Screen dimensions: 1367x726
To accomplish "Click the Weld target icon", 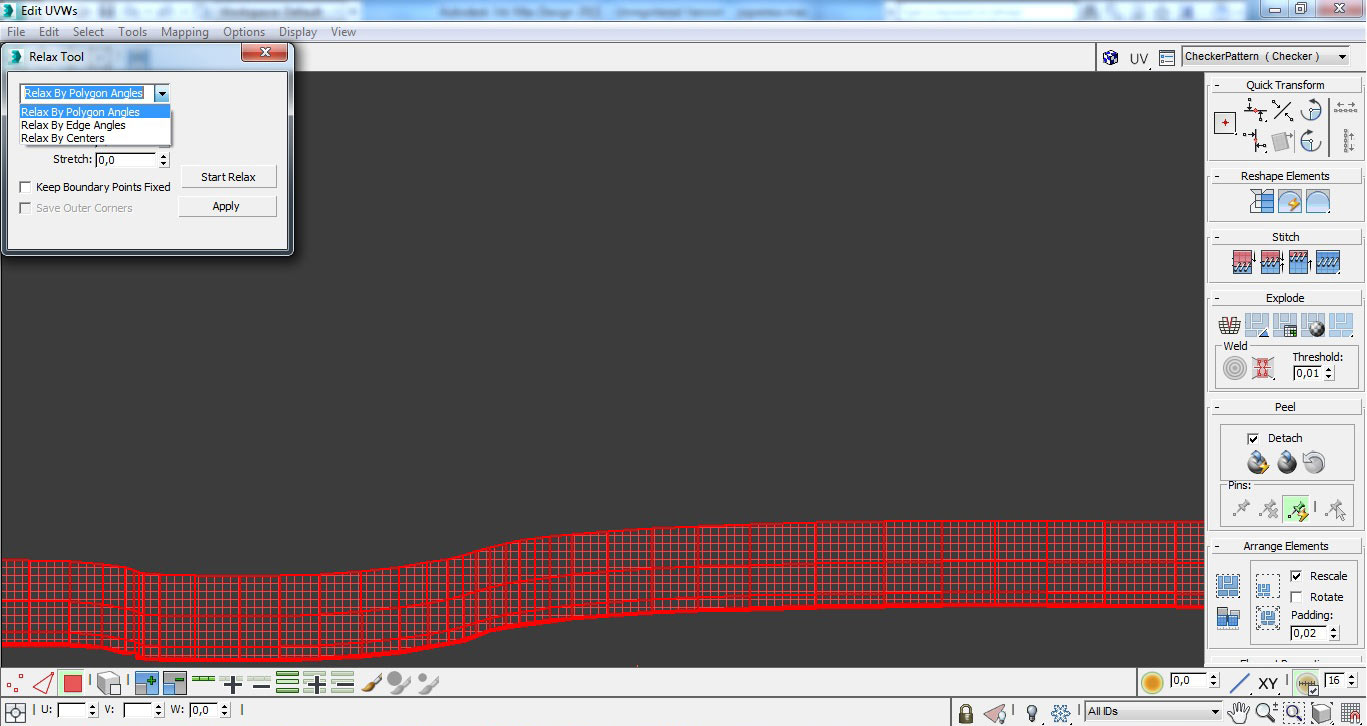I will pyautogui.click(x=1235, y=369).
